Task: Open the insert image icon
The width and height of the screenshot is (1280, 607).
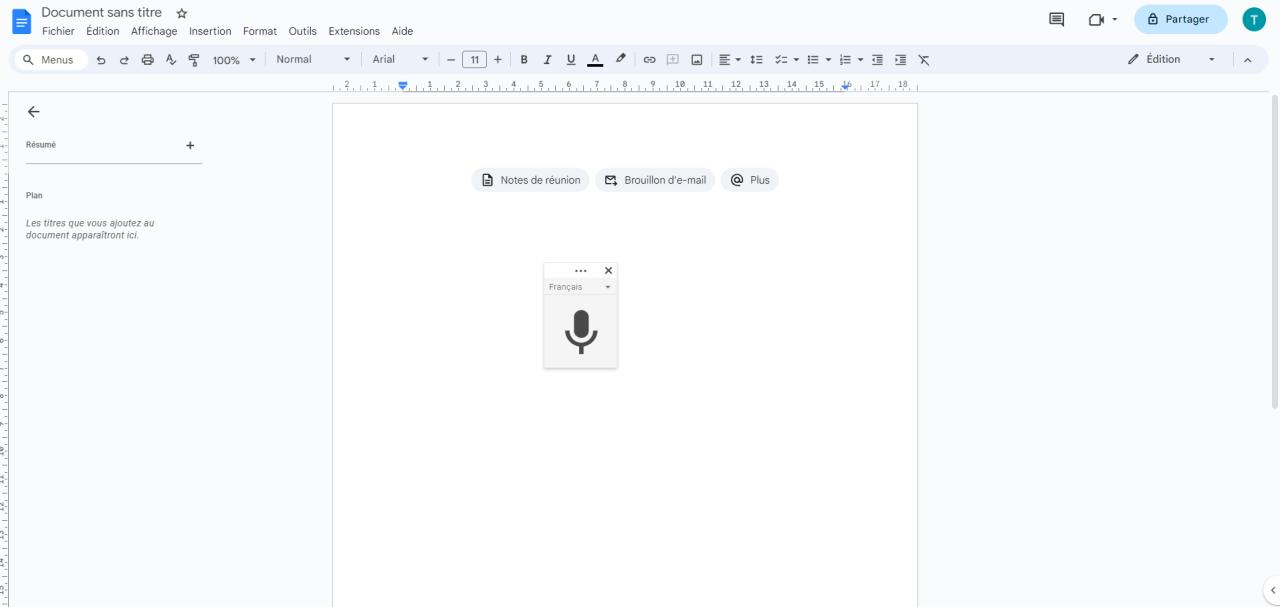Action: tap(697, 59)
